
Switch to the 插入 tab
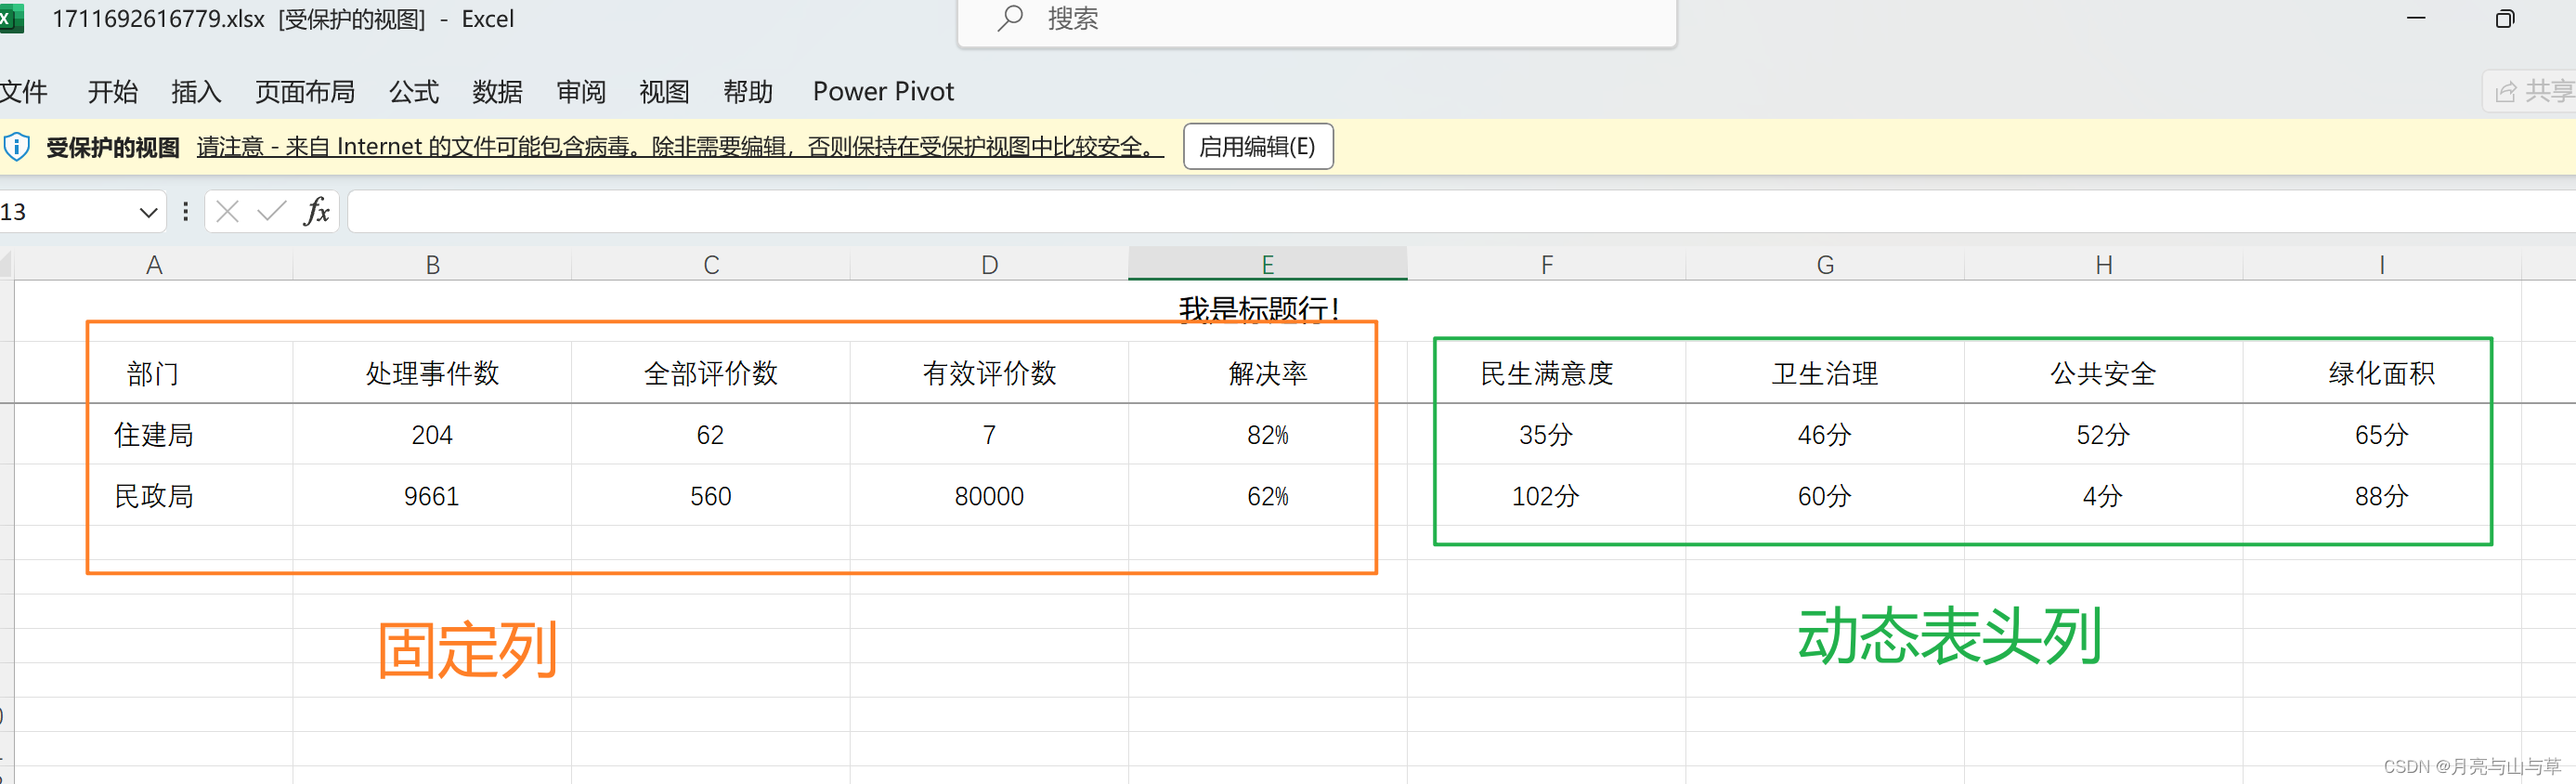click(196, 92)
